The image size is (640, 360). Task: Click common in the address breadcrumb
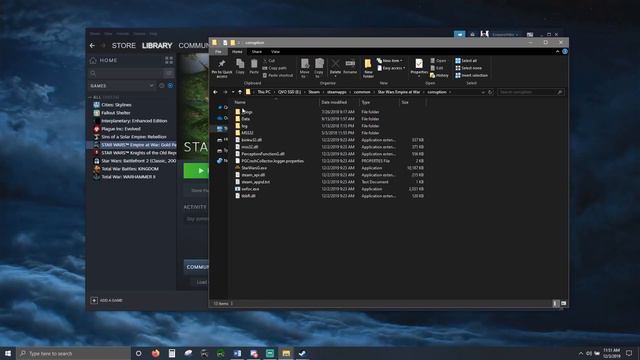362,92
